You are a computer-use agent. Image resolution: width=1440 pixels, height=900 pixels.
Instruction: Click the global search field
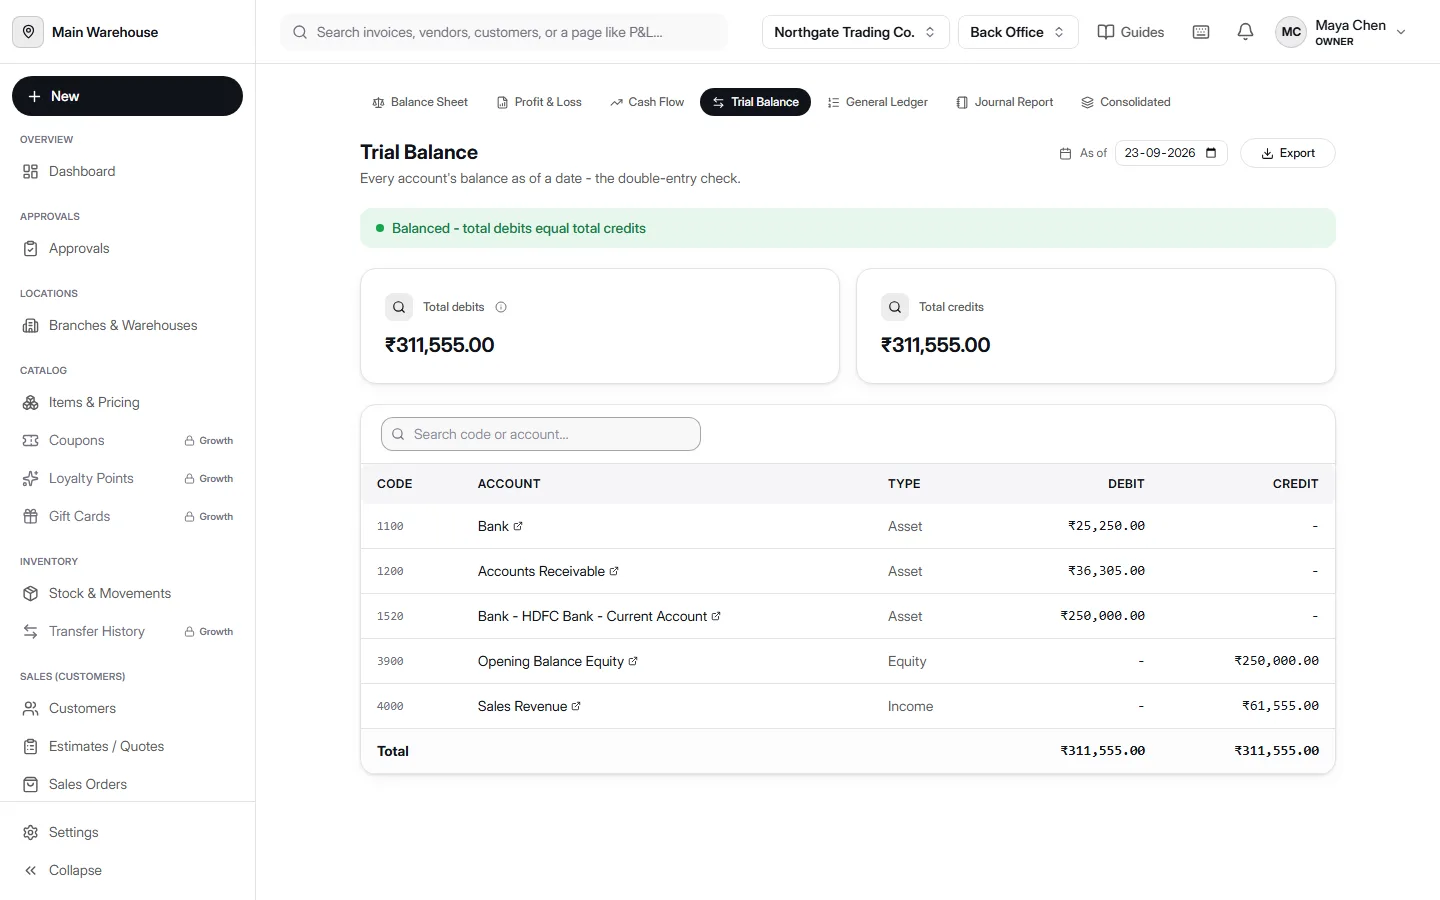pos(504,32)
